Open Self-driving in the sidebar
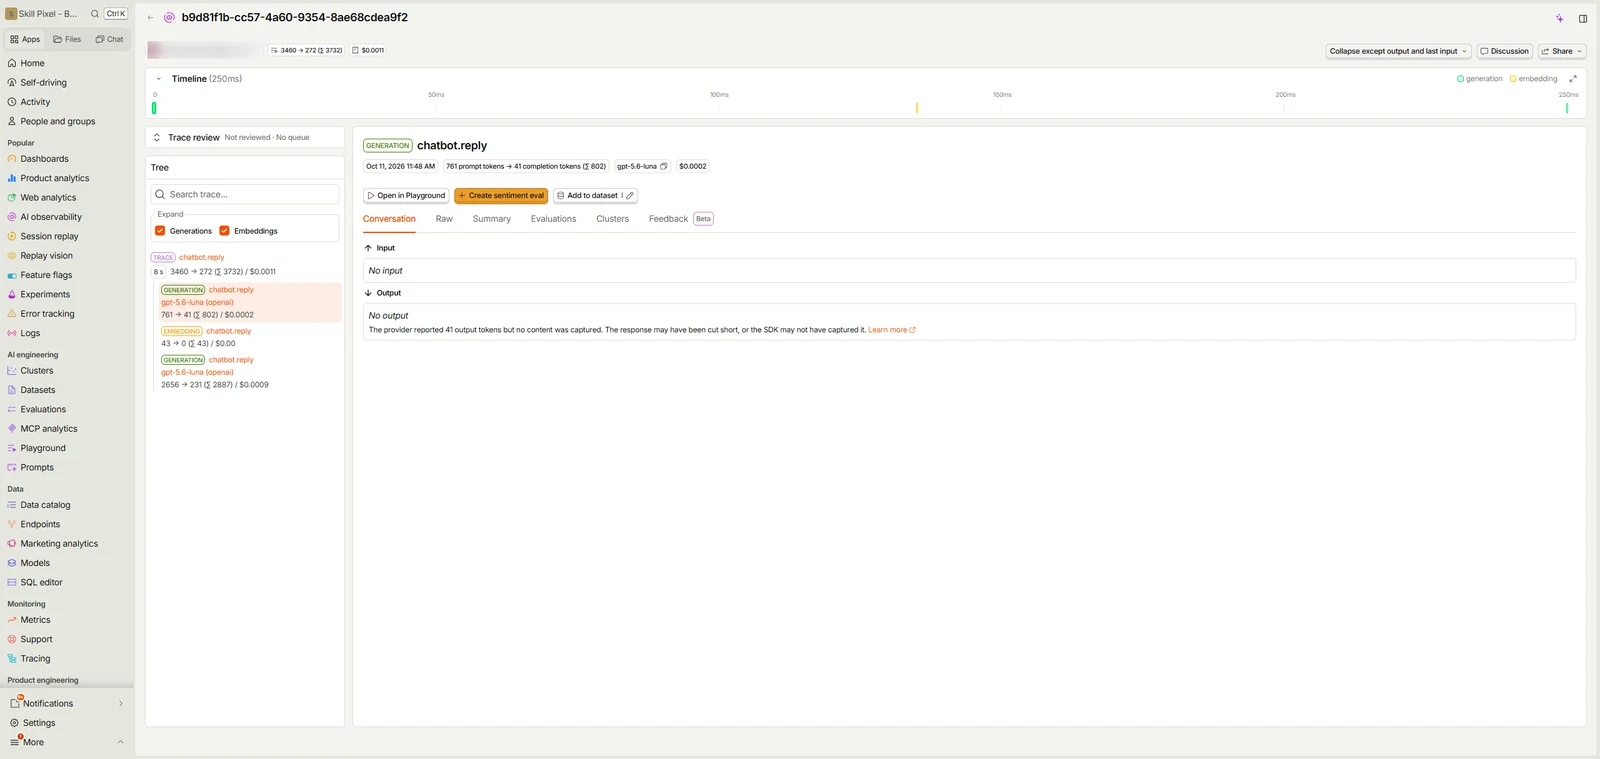This screenshot has height=759, width=1600. click(x=43, y=82)
